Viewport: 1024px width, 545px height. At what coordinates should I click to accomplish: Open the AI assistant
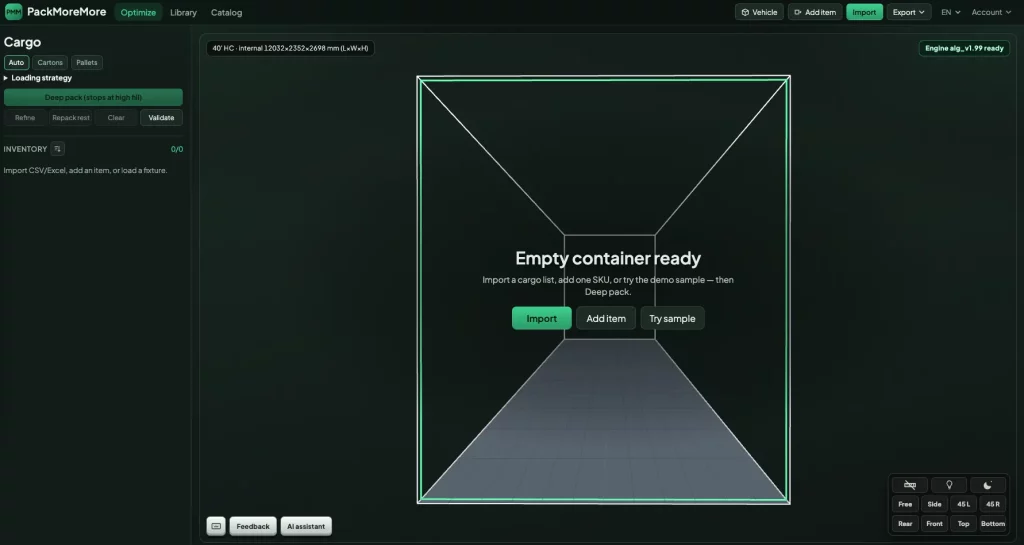coord(306,526)
